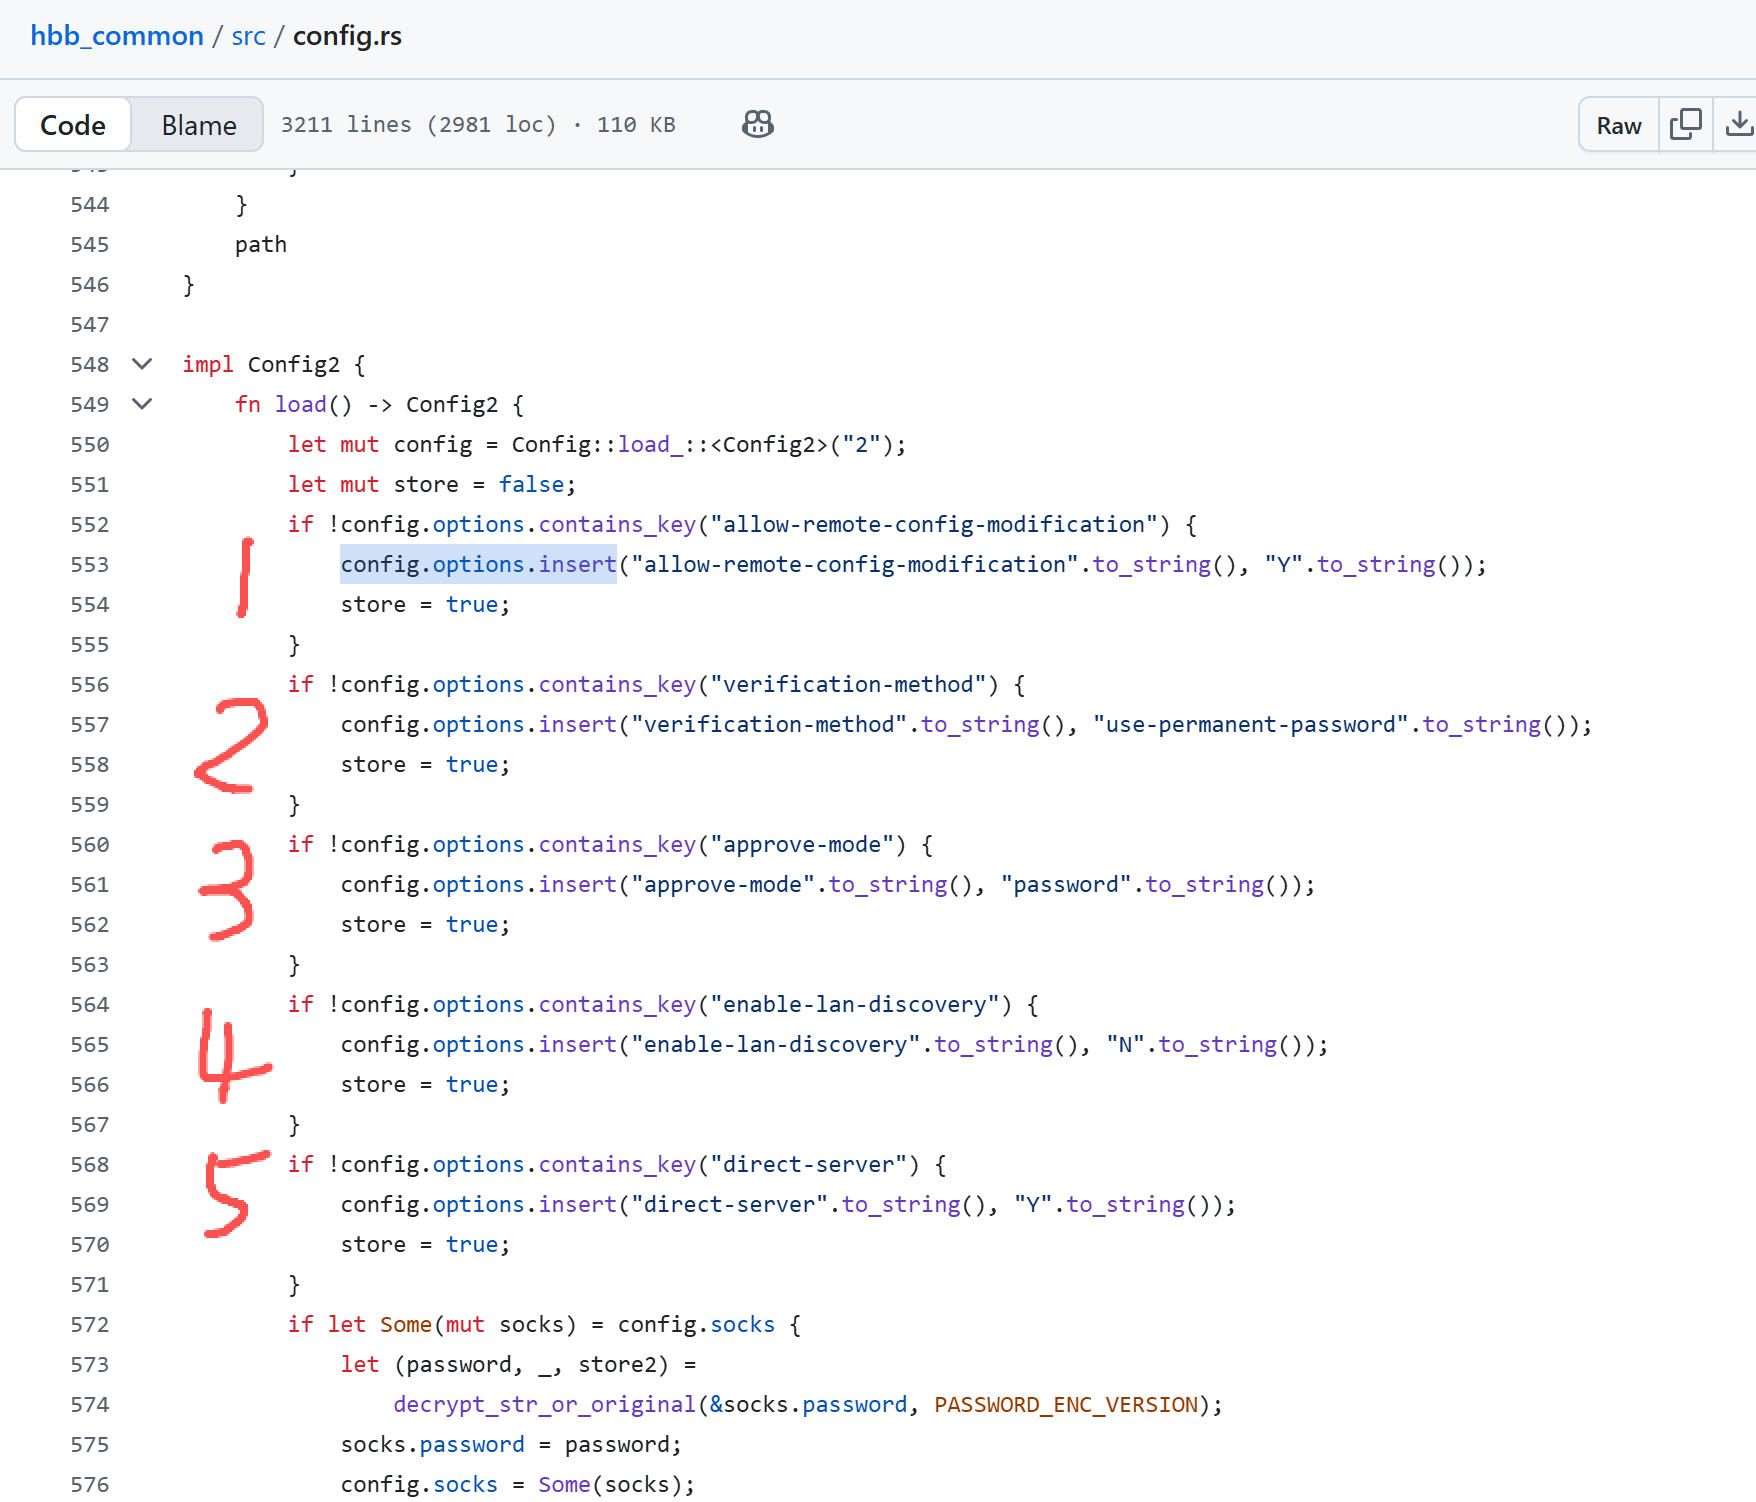Click PASSWORD_ENC_VERSION constant on line 574
Viewport: 1756px width, 1502px height.
pyautogui.click(x=1066, y=1405)
